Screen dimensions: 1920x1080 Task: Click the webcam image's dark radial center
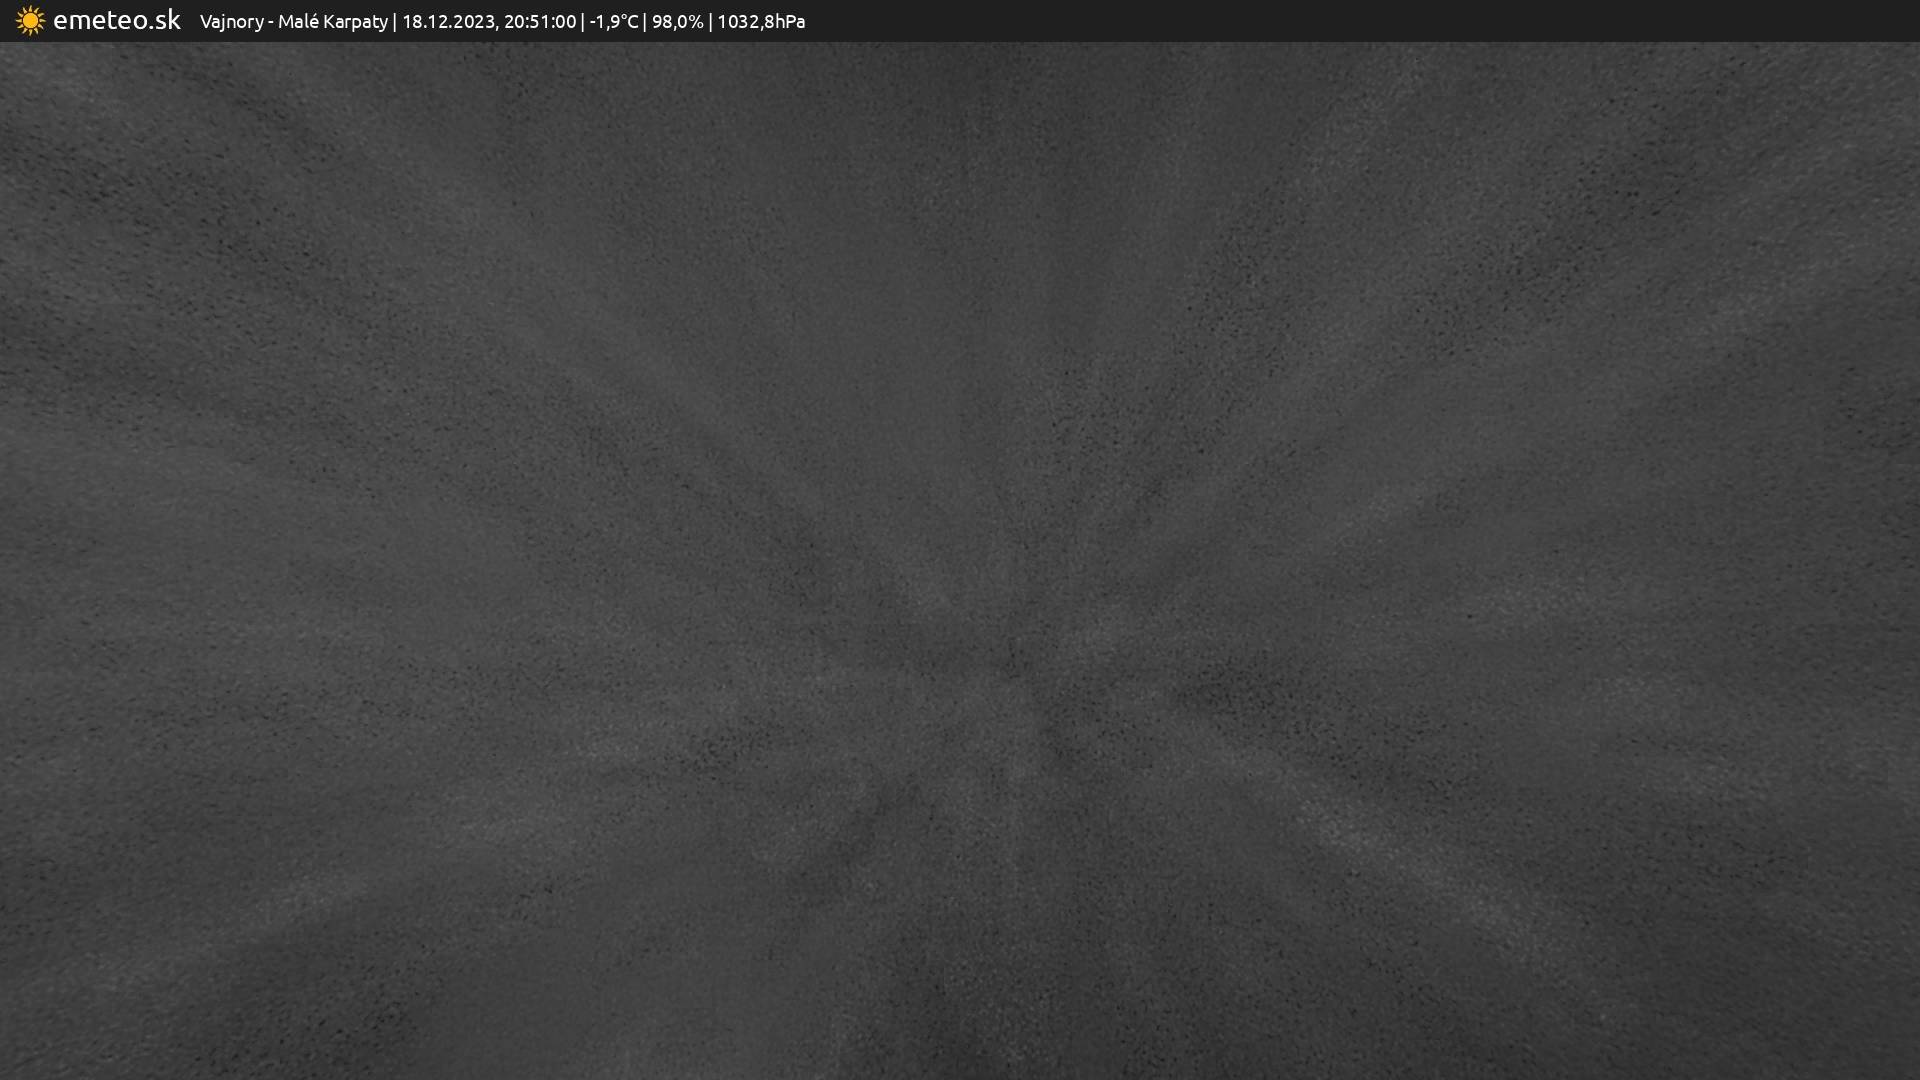point(1012,665)
